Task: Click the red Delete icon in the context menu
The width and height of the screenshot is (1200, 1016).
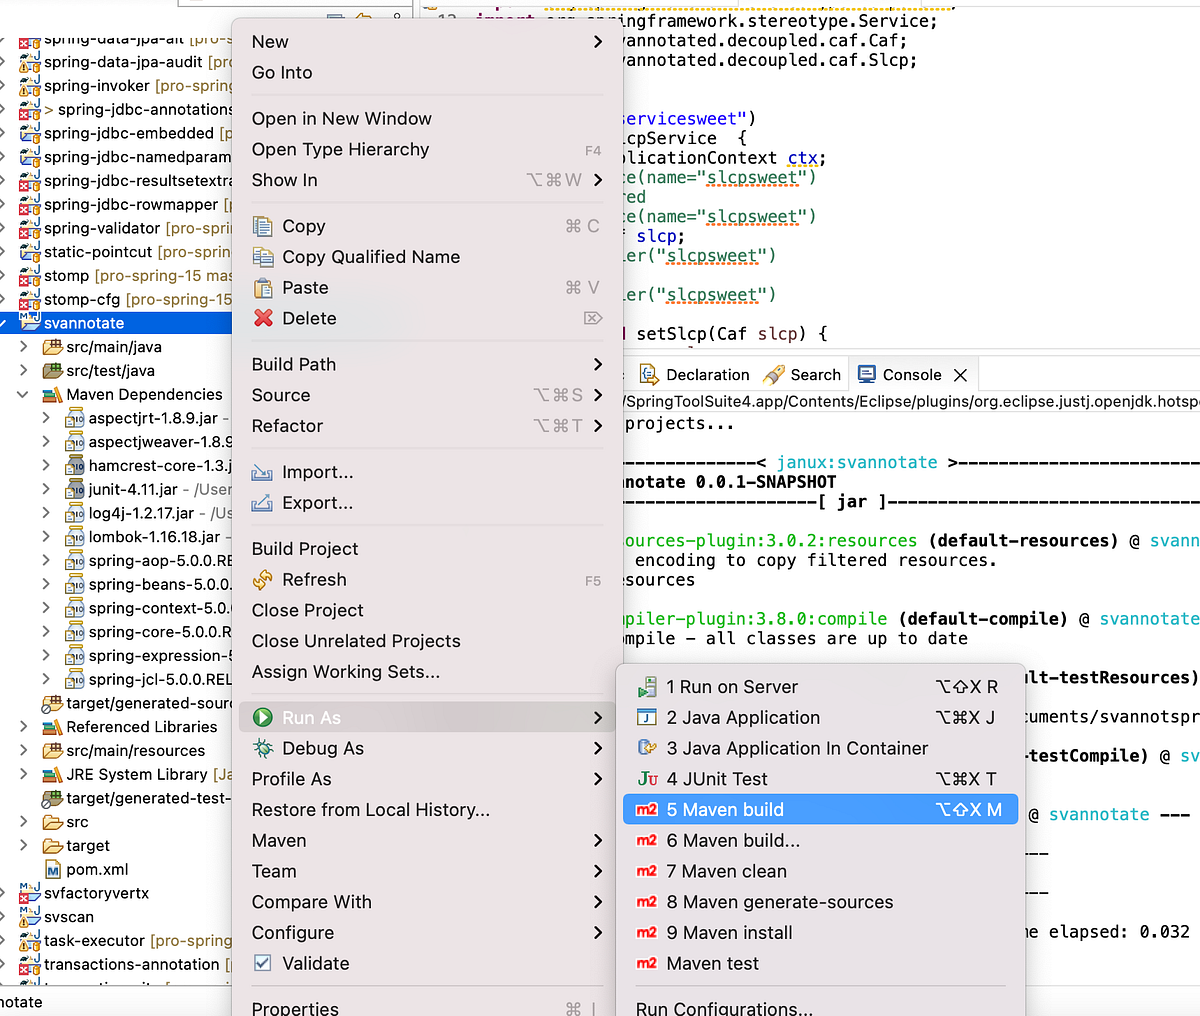Action: (x=263, y=318)
